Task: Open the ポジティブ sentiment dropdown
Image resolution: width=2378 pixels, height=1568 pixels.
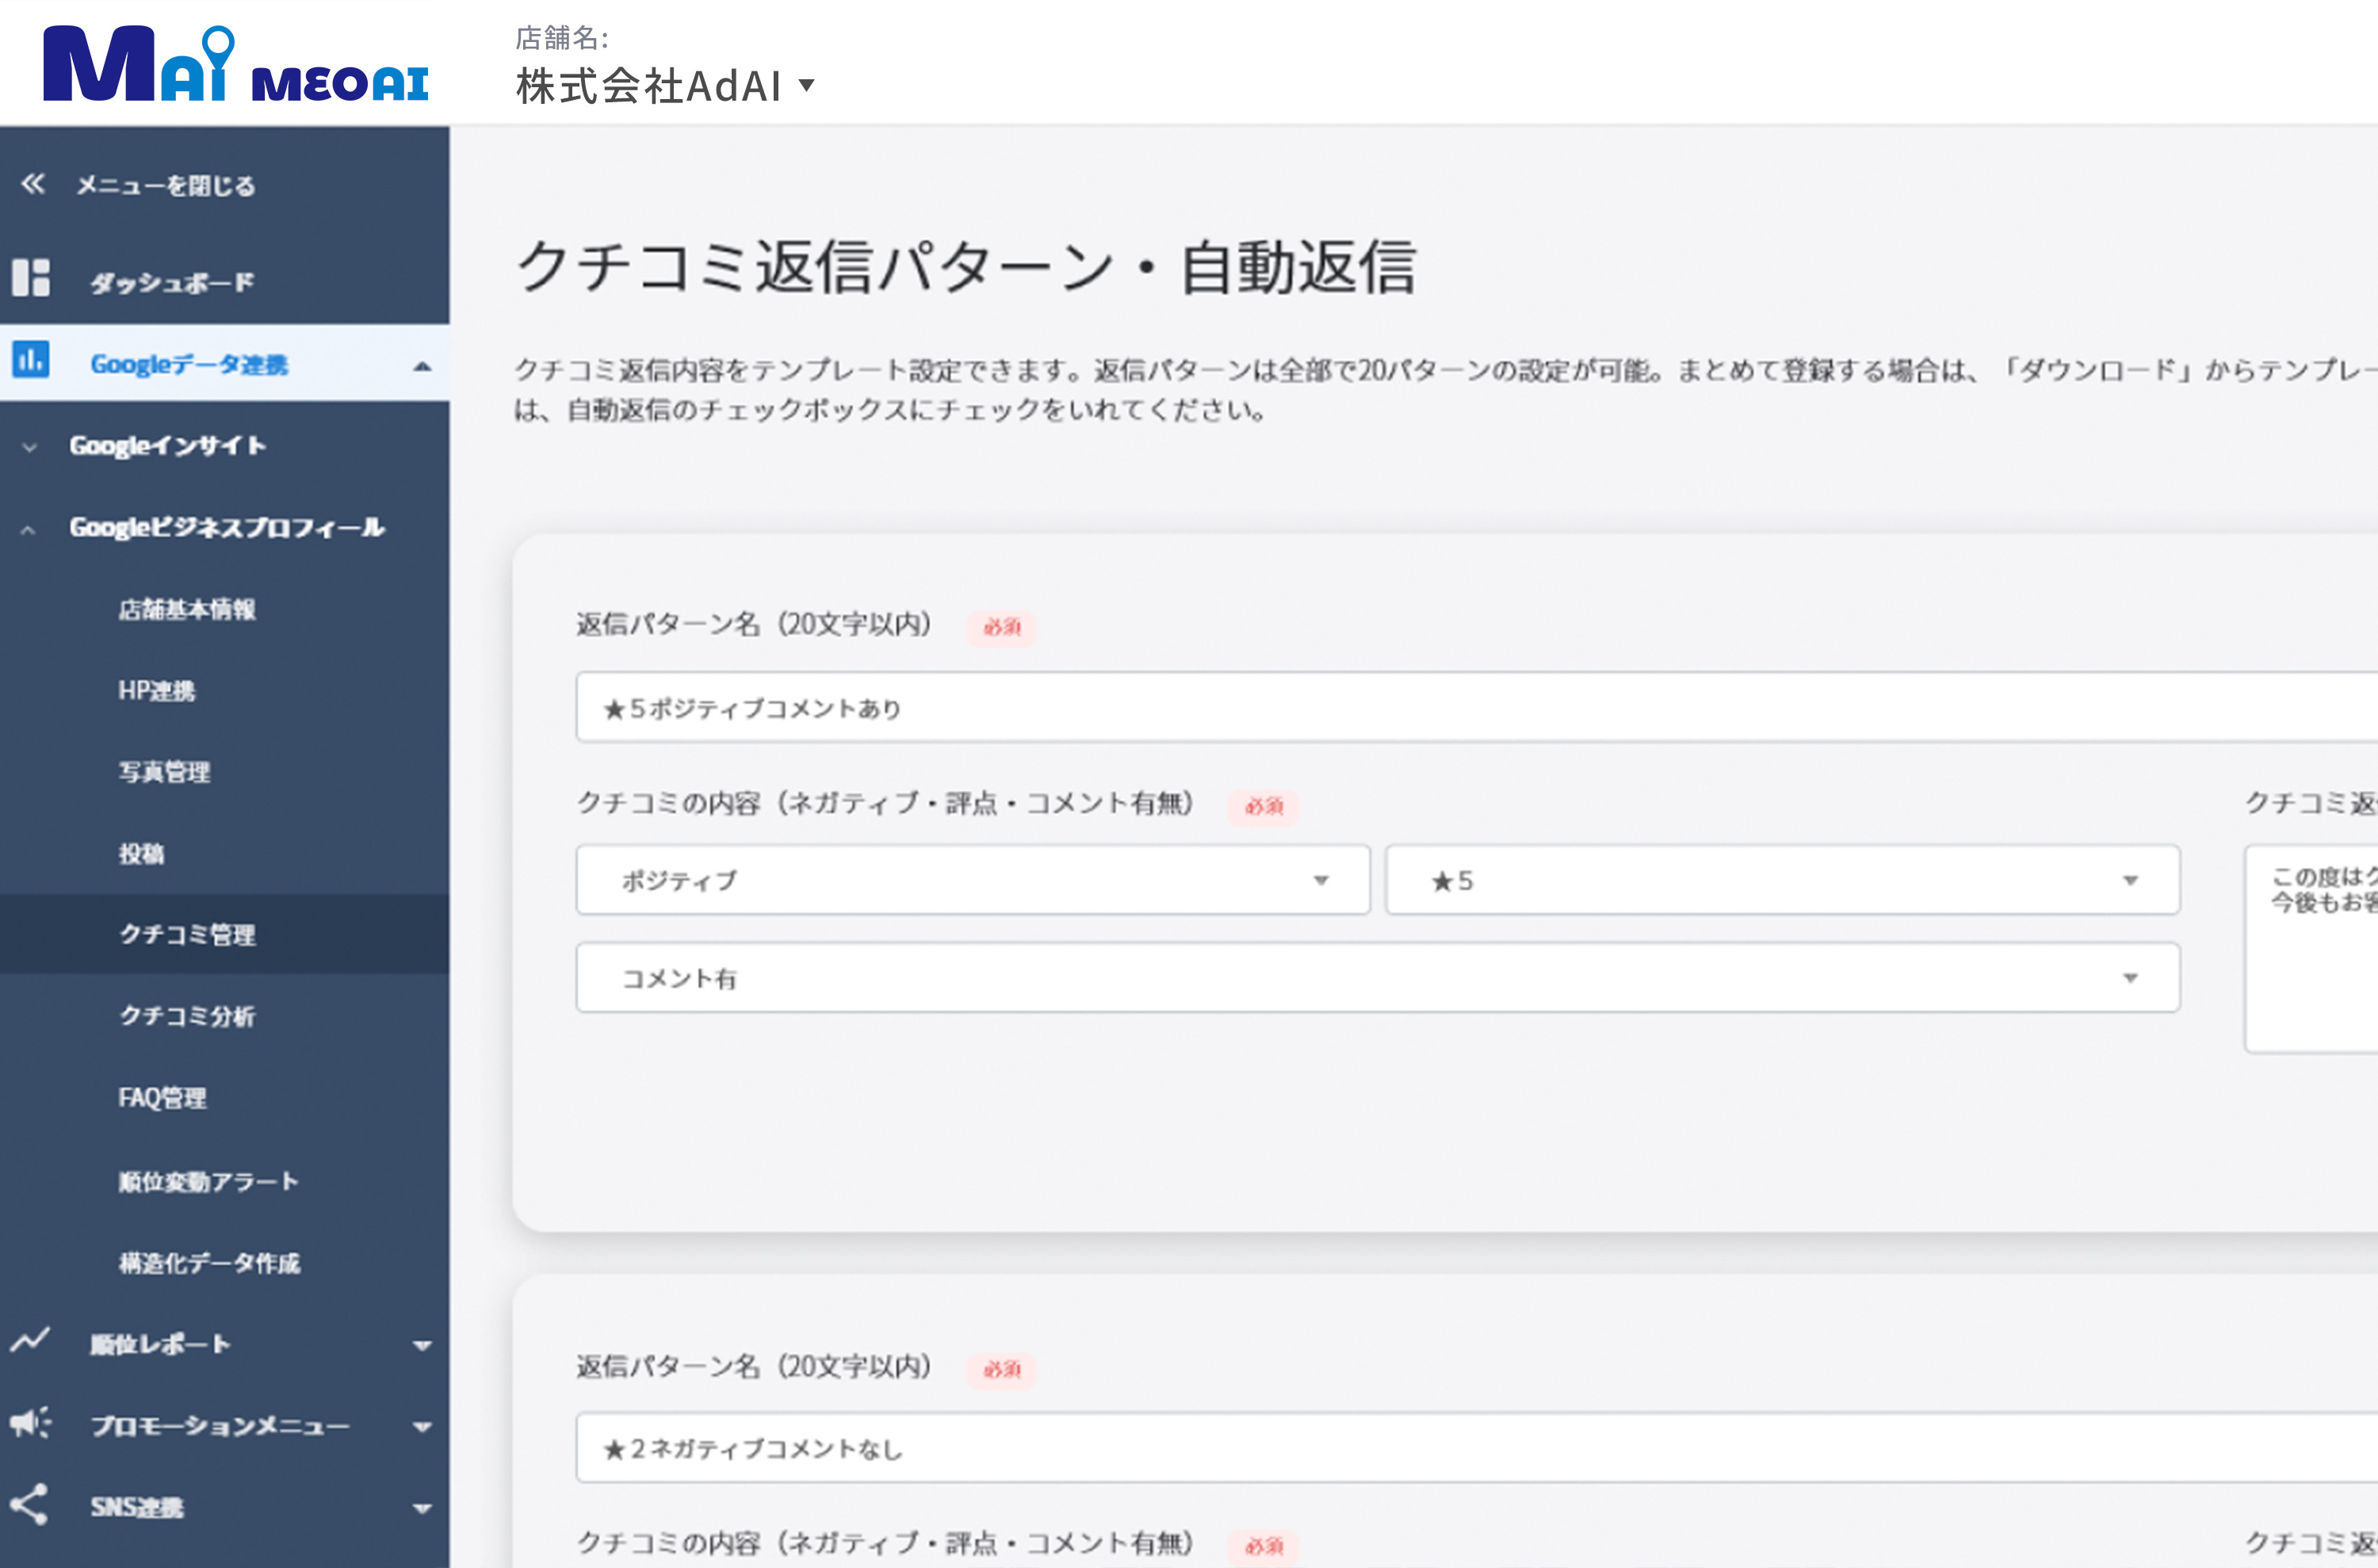Action: 973,880
